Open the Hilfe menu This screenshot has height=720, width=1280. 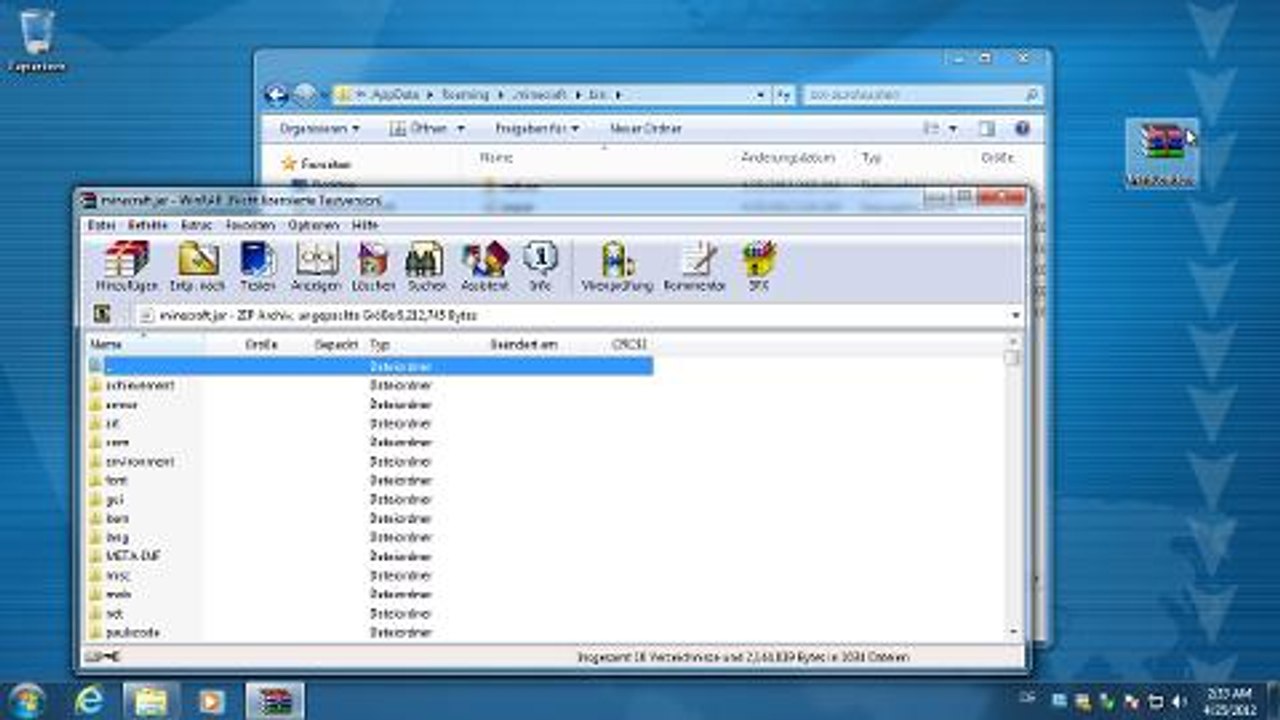(365, 225)
